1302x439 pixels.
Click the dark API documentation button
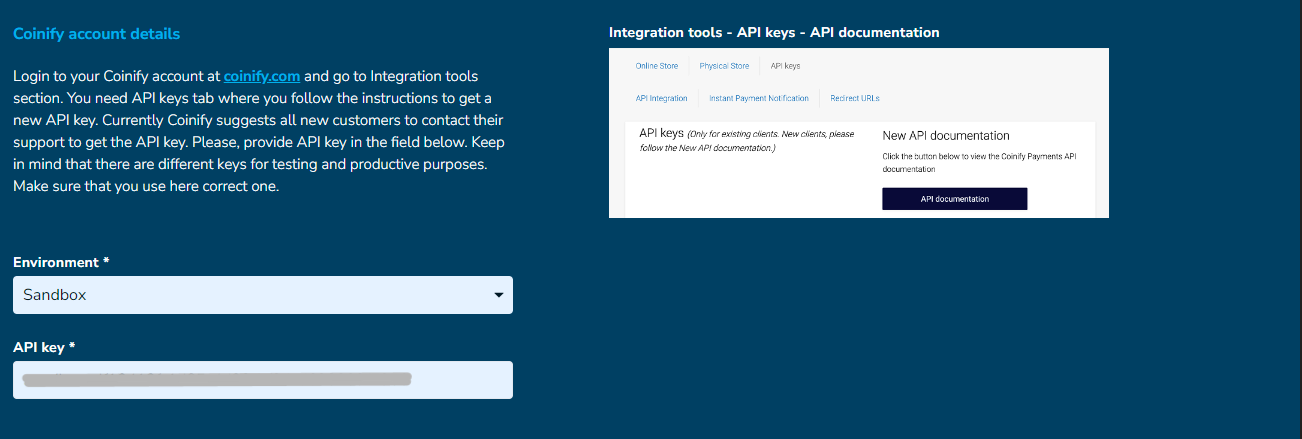955,199
